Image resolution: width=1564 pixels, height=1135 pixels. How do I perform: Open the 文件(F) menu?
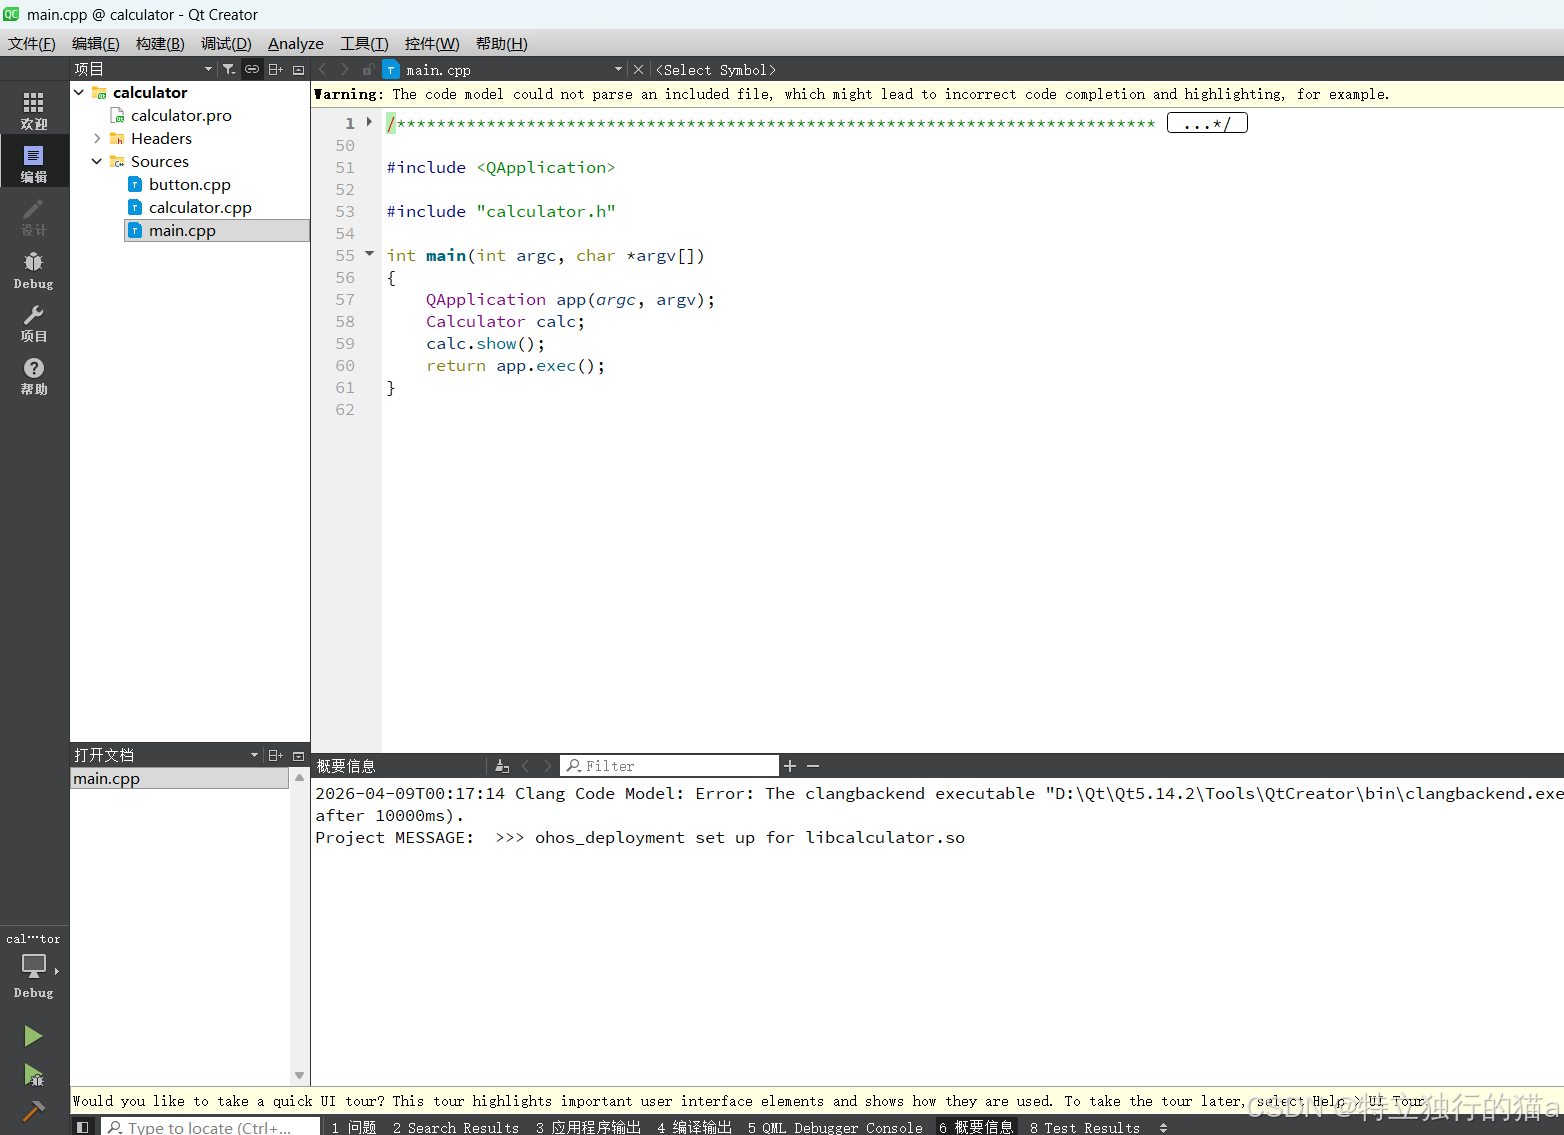32,43
